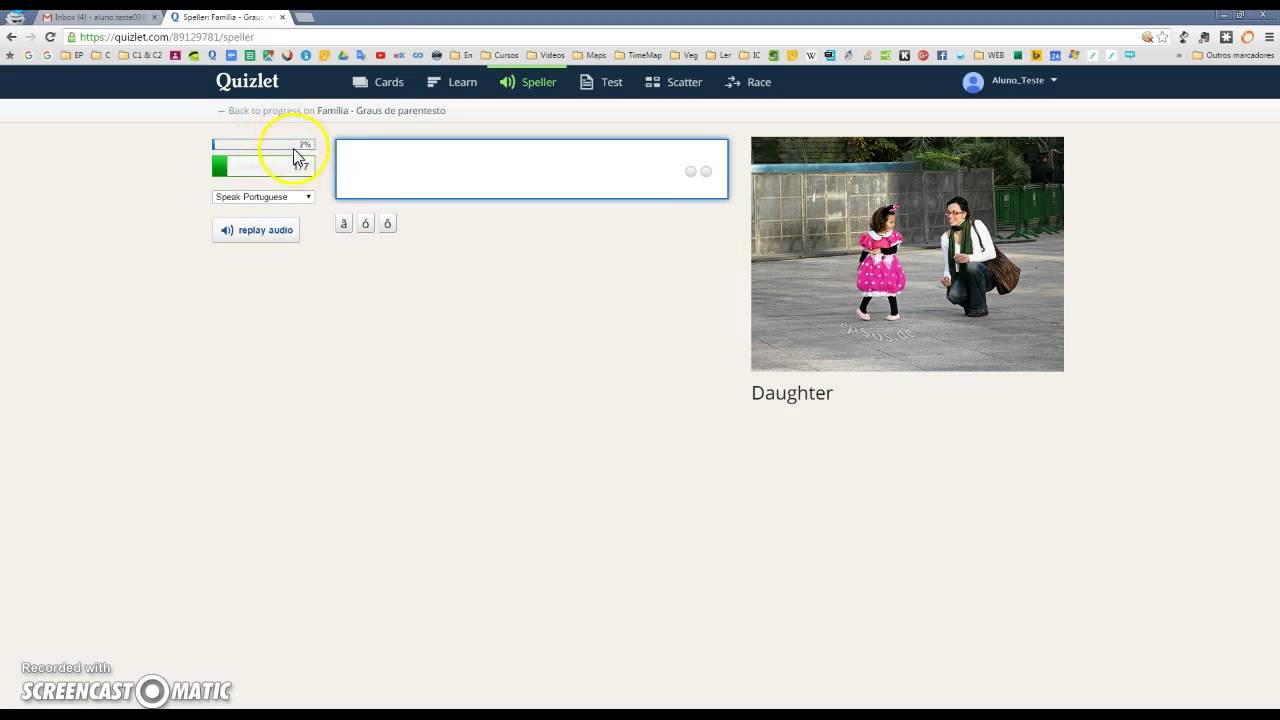Open the Bing b bookmark
Viewport: 1280px width, 720px height.
1036,55
